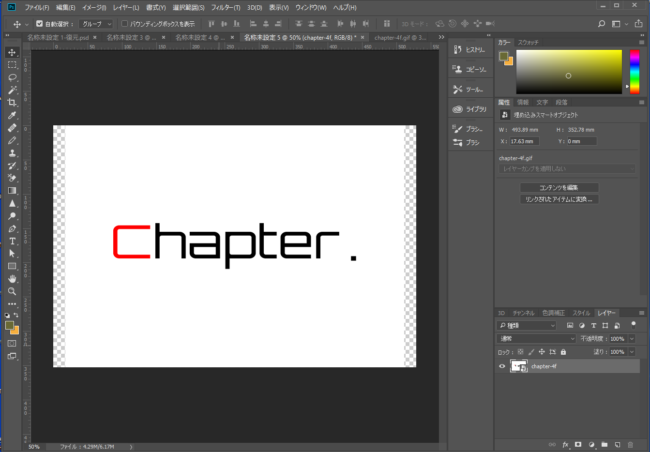Screen dimensions: 650x452
Task: Open the Layers panel options menu
Action: (x=641, y=313)
